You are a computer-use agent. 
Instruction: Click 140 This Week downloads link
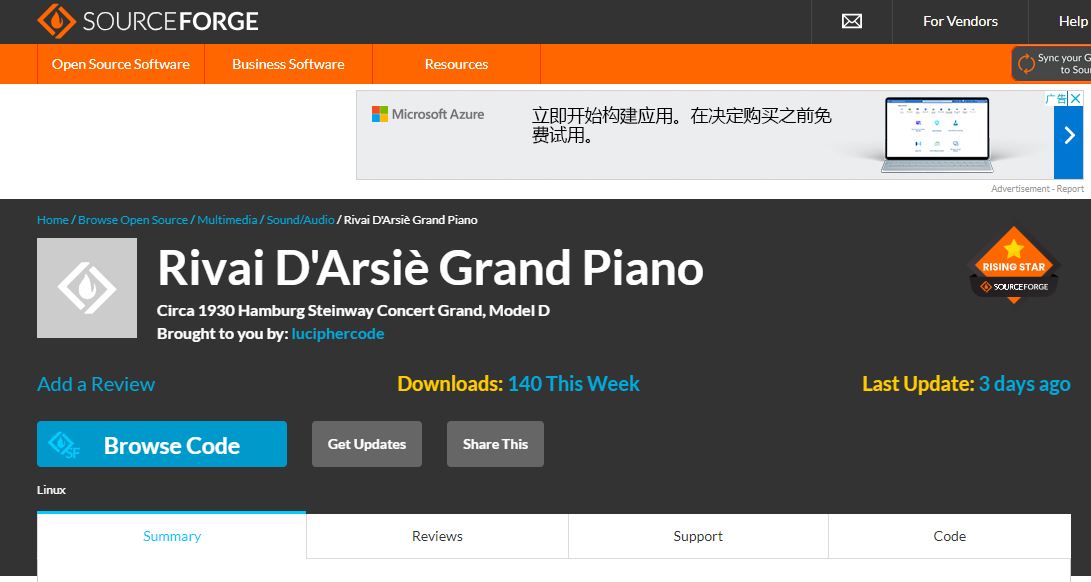tap(573, 384)
